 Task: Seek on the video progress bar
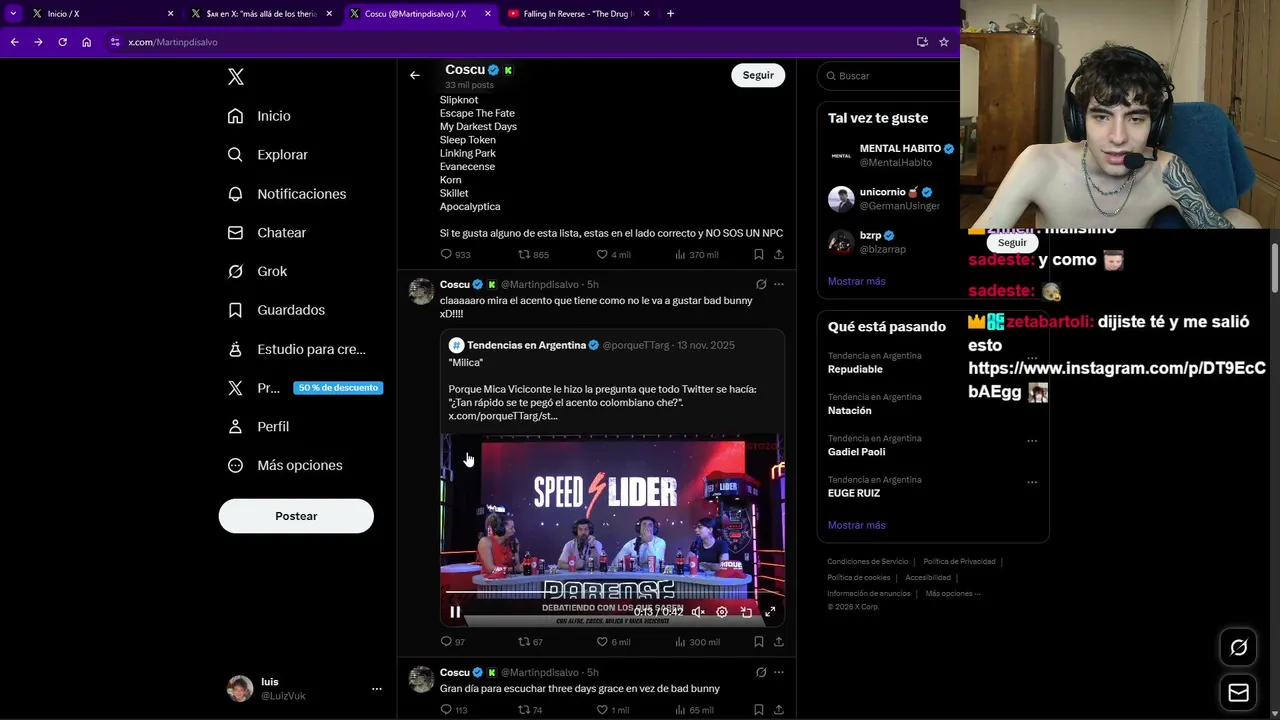click(x=612, y=593)
